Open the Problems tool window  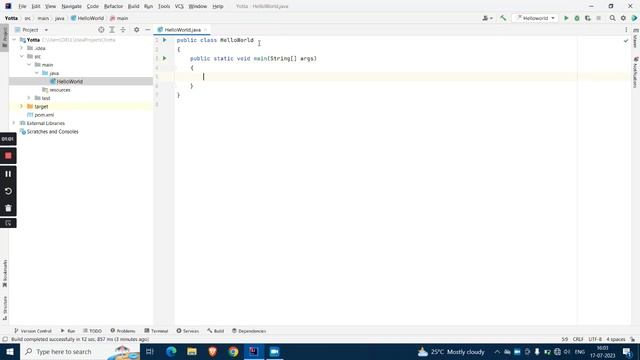pos(123,331)
